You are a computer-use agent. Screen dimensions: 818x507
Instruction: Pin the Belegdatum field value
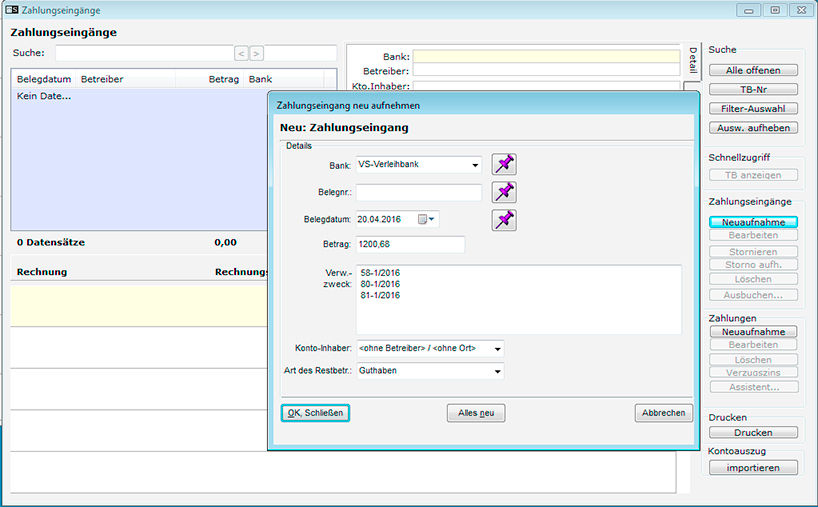click(505, 220)
